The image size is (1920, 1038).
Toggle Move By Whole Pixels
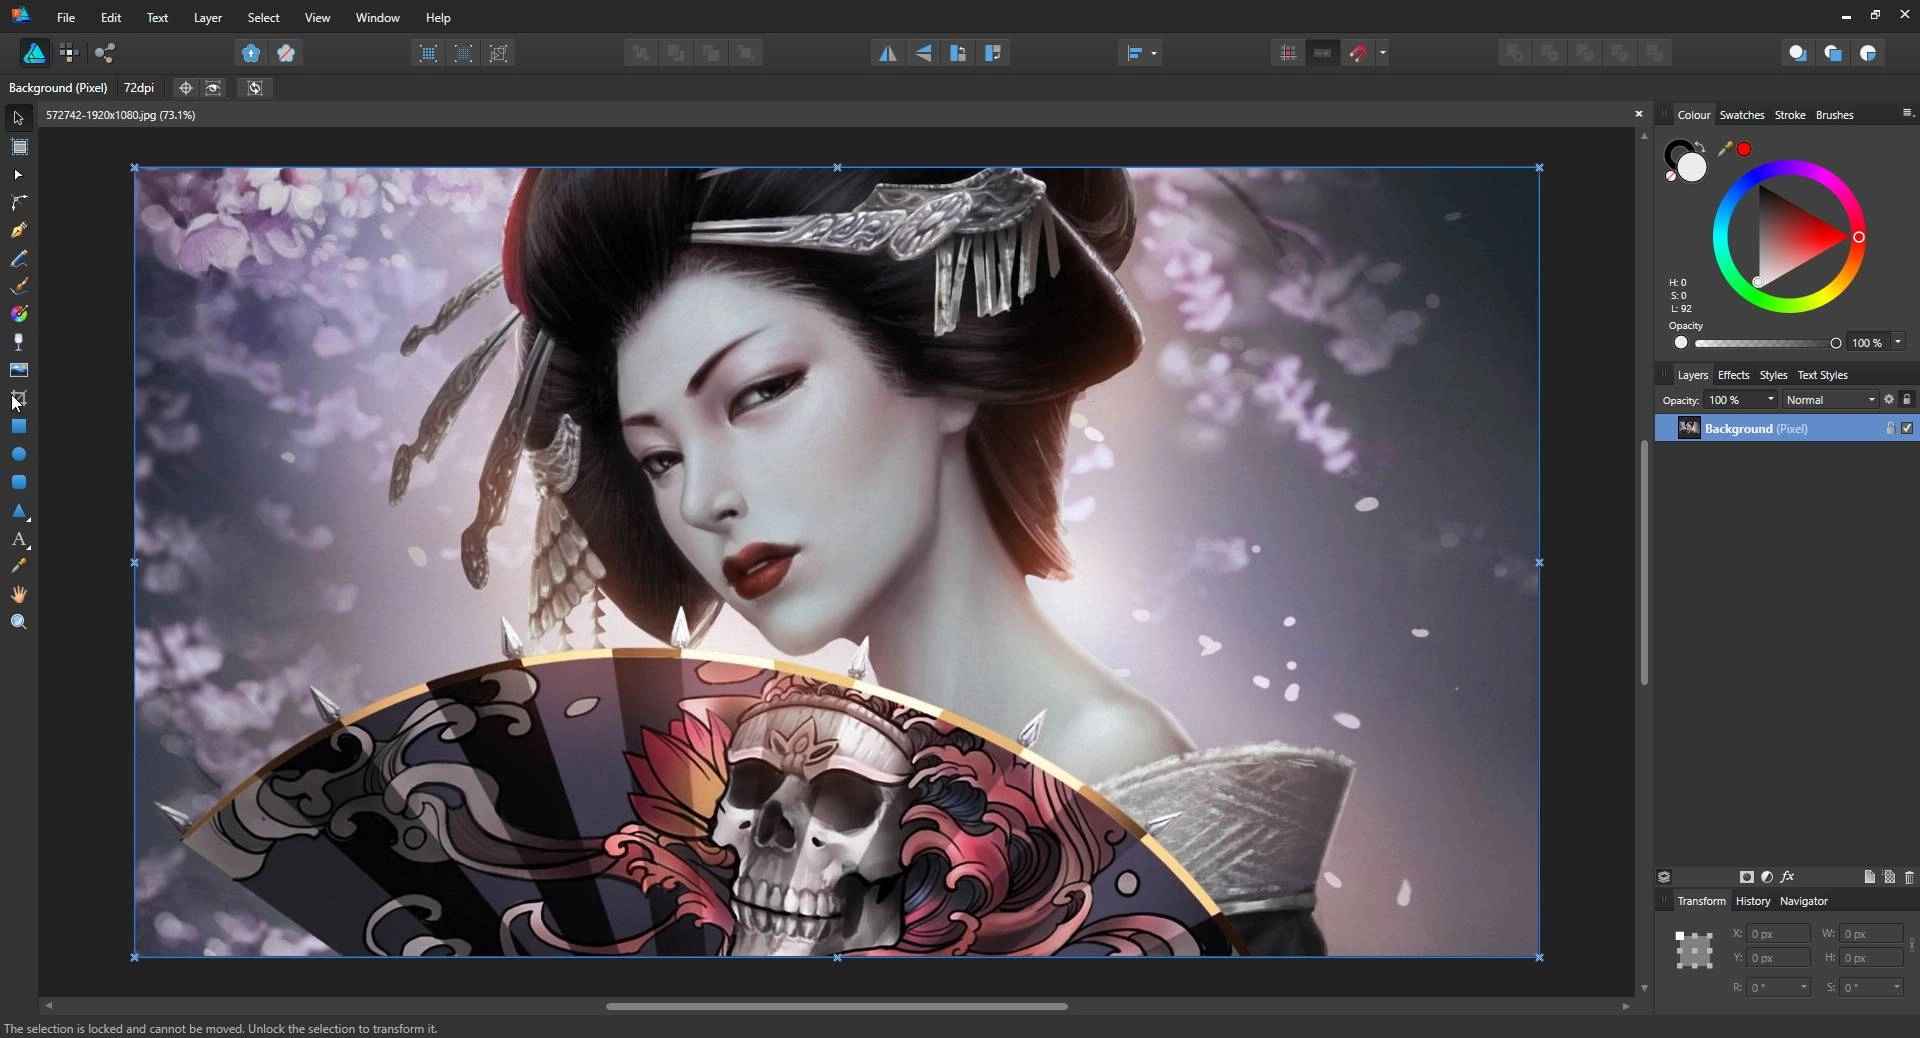pos(1323,53)
